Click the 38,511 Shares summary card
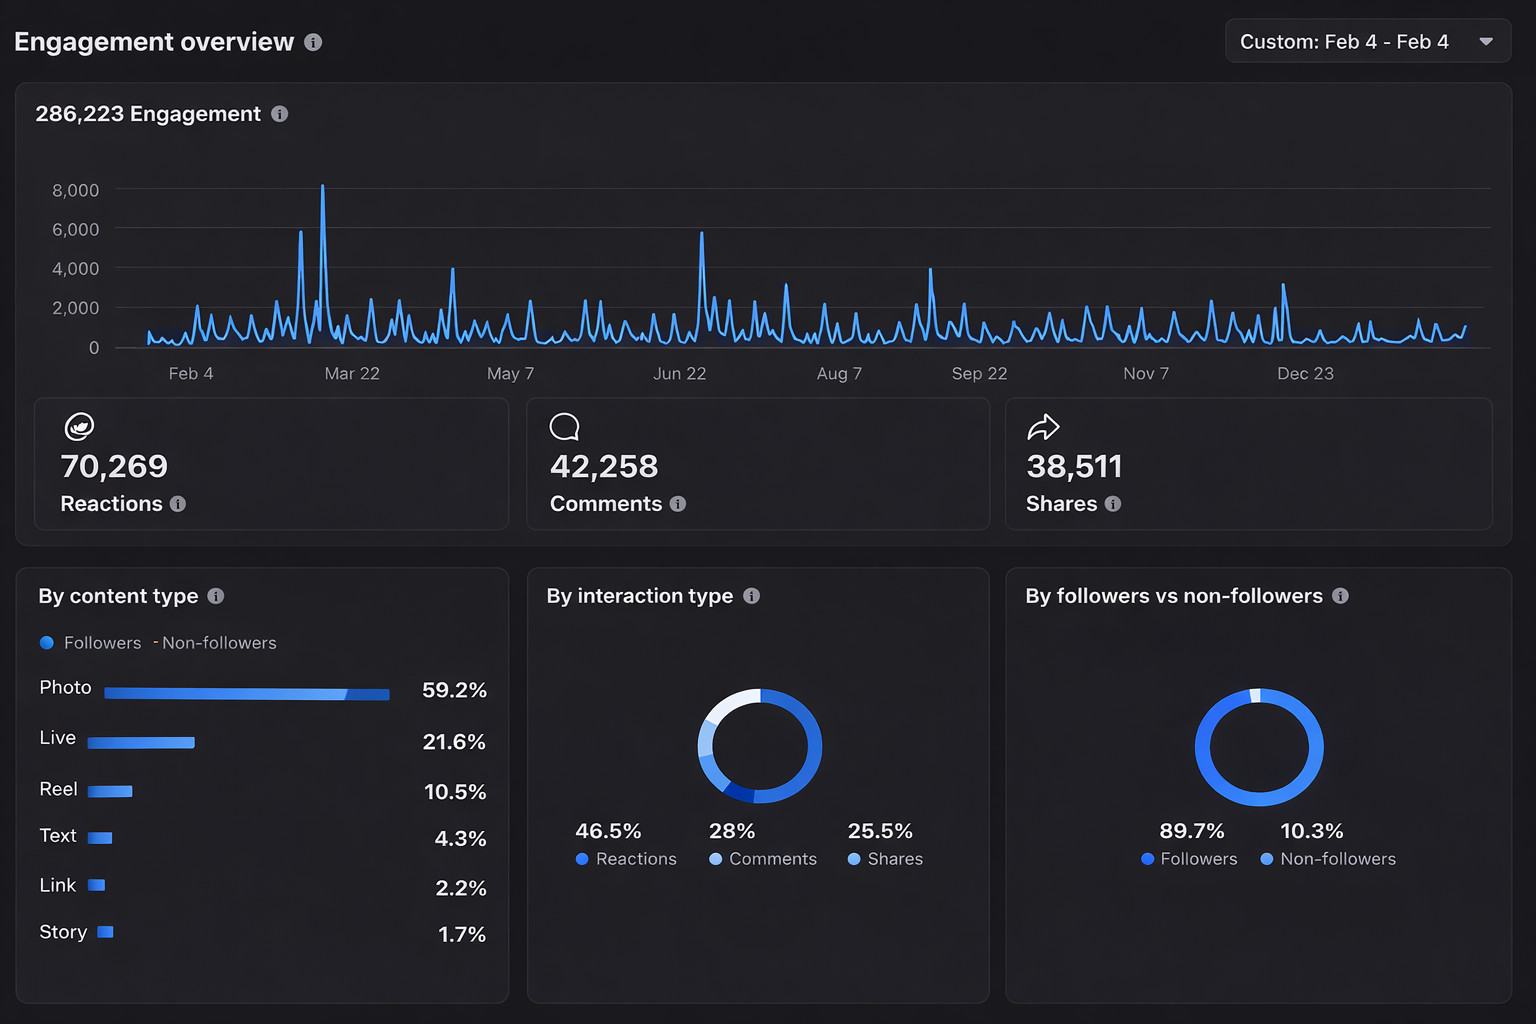The image size is (1536, 1024). coord(1248,464)
